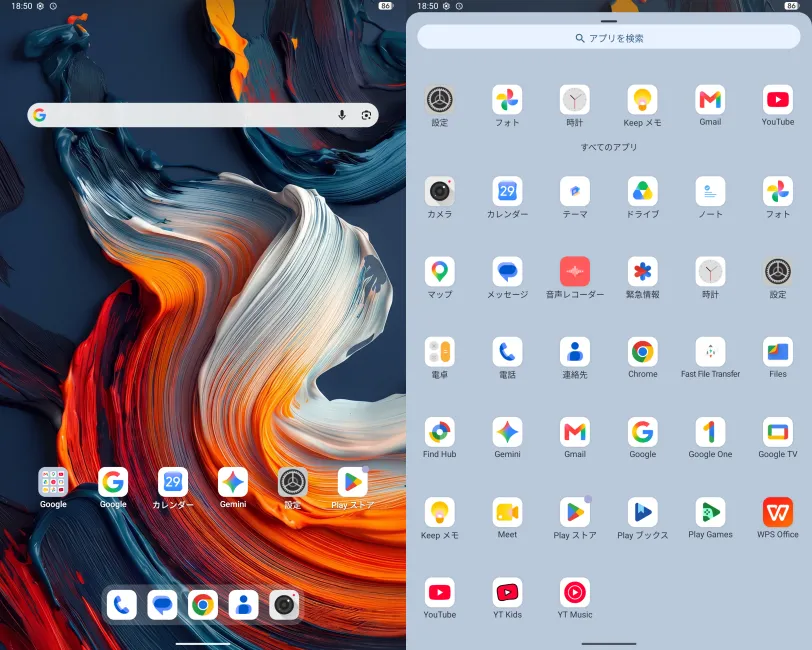Screen dimensions: 812x650
Task: Open the Google One app
Action: [710, 432]
